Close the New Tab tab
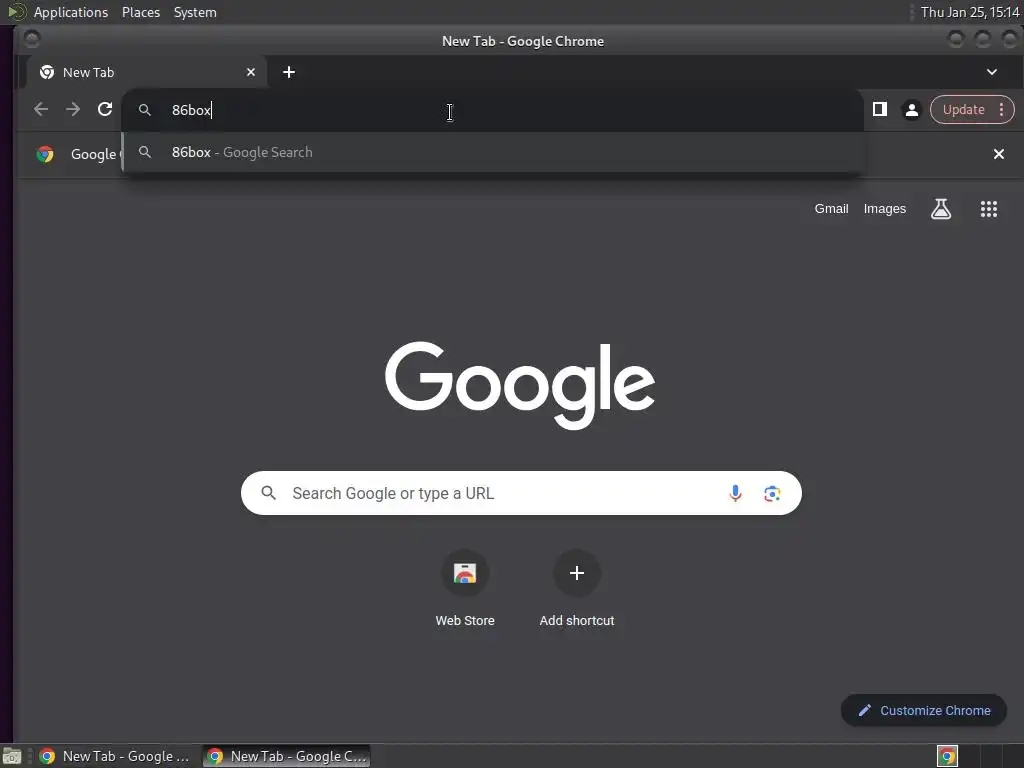Viewport: 1024px width, 768px height. click(x=251, y=72)
